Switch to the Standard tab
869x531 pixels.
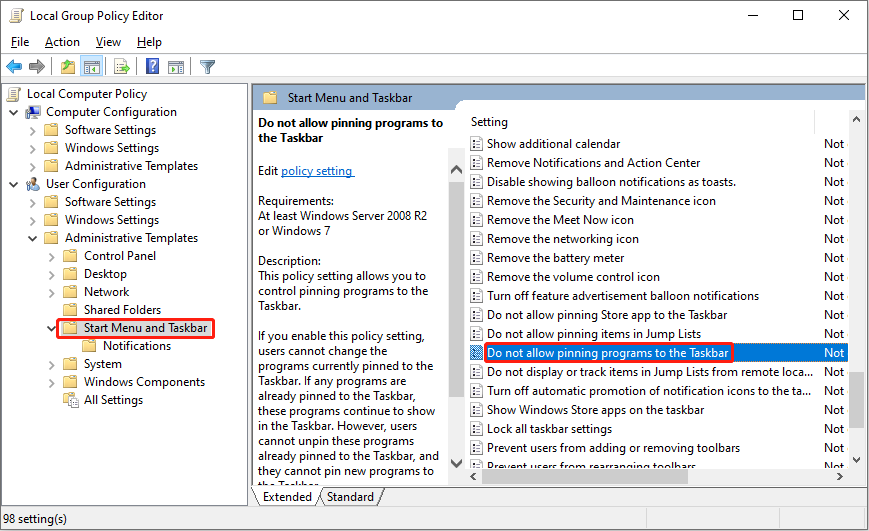(350, 497)
